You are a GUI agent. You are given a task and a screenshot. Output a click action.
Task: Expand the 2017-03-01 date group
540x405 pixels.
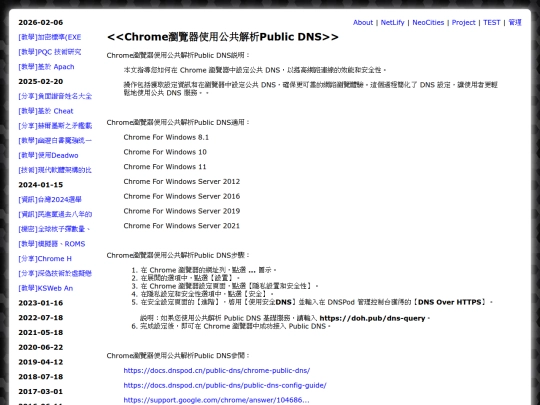pyautogui.click(x=41, y=391)
